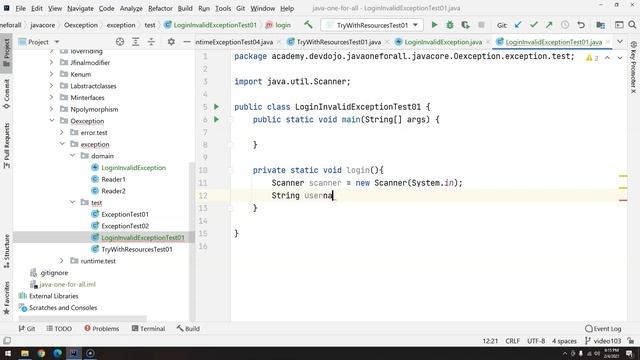Open the run configuration dropdown
This screenshot has height=360, width=640.
[x=372, y=25]
